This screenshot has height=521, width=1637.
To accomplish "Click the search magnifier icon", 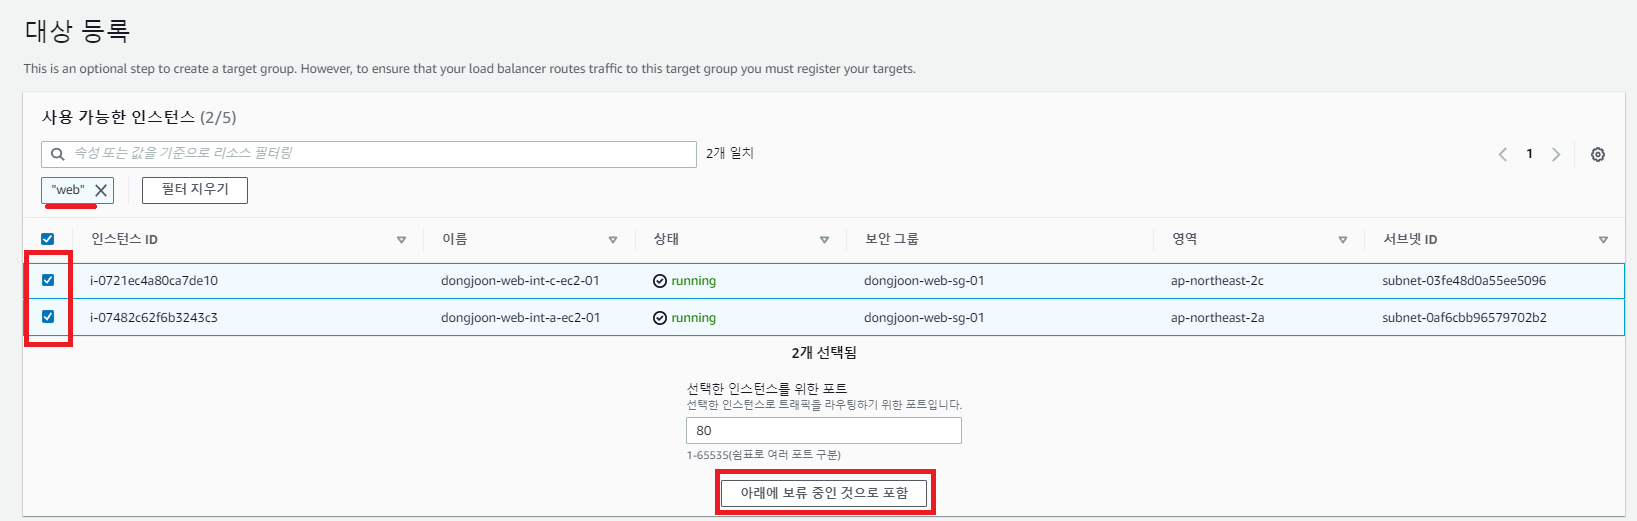I will (x=58, y=154).
